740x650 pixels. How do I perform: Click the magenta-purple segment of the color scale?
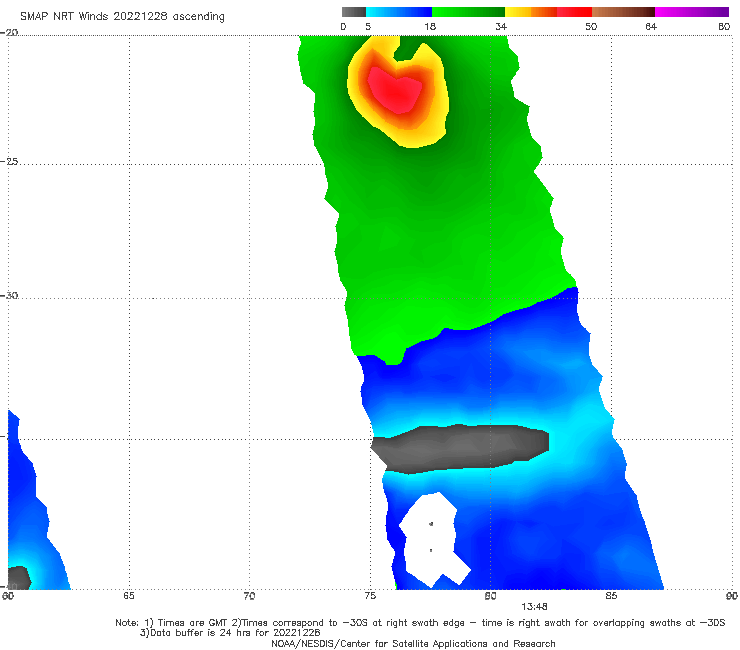coord(692,12)
